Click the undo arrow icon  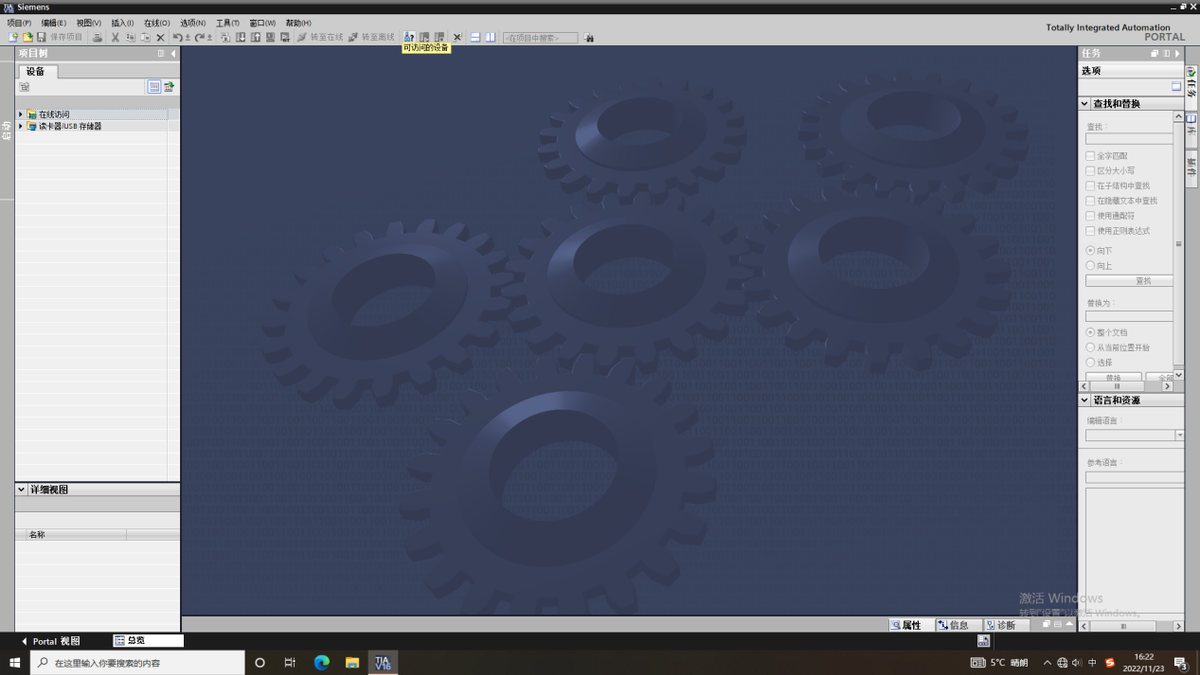pos(177,37)
